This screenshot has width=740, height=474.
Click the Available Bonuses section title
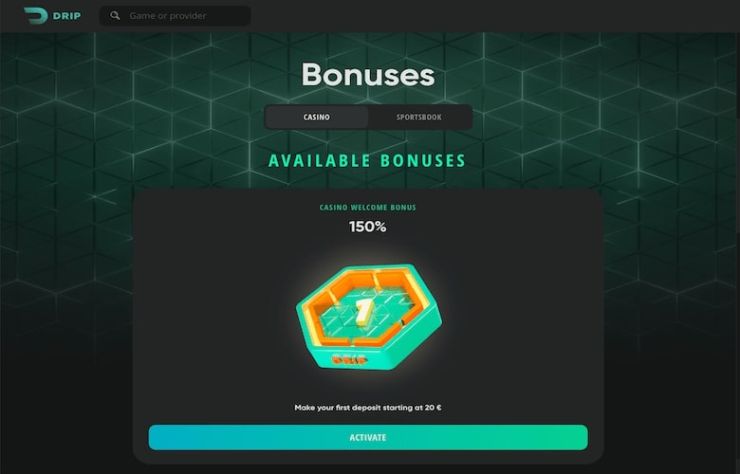pyautogui.click(x=367, y=161)
